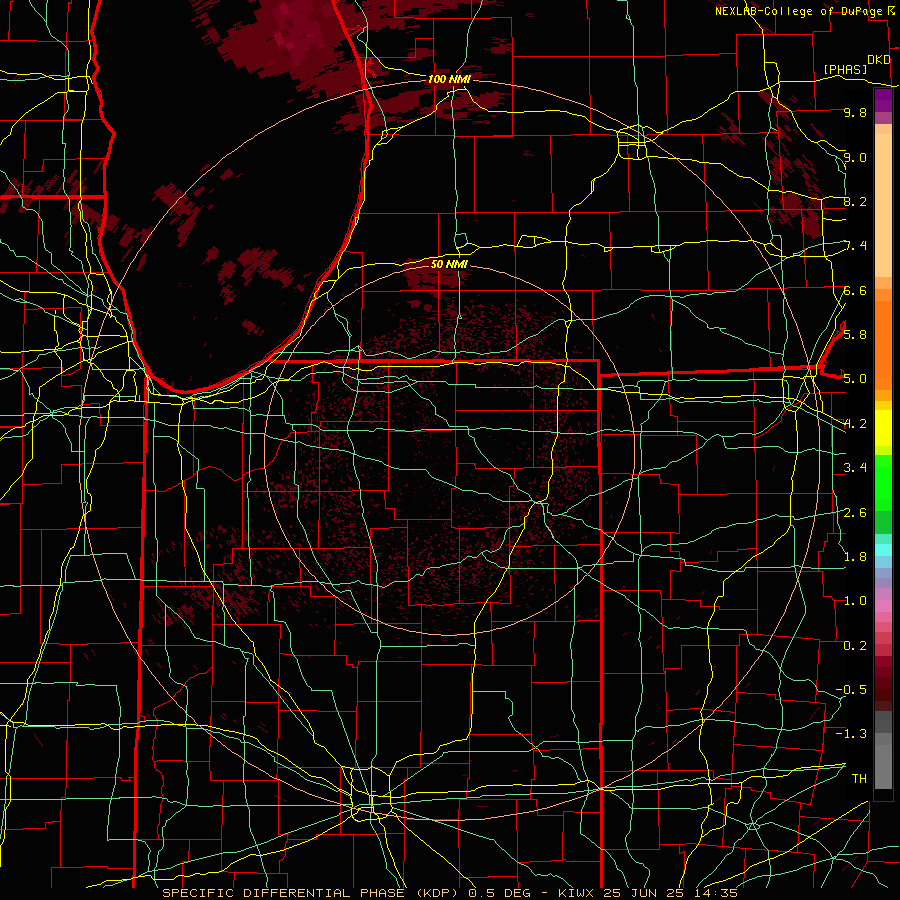Screen dimensions: 900x900
Task: Click the 3.4 value on color scale
Action: (855, 467)
